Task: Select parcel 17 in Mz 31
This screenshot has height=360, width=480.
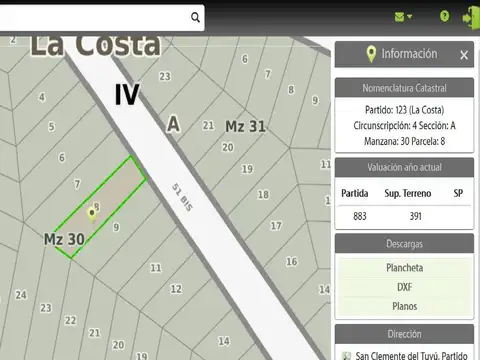Action: [x=276, y=226]
